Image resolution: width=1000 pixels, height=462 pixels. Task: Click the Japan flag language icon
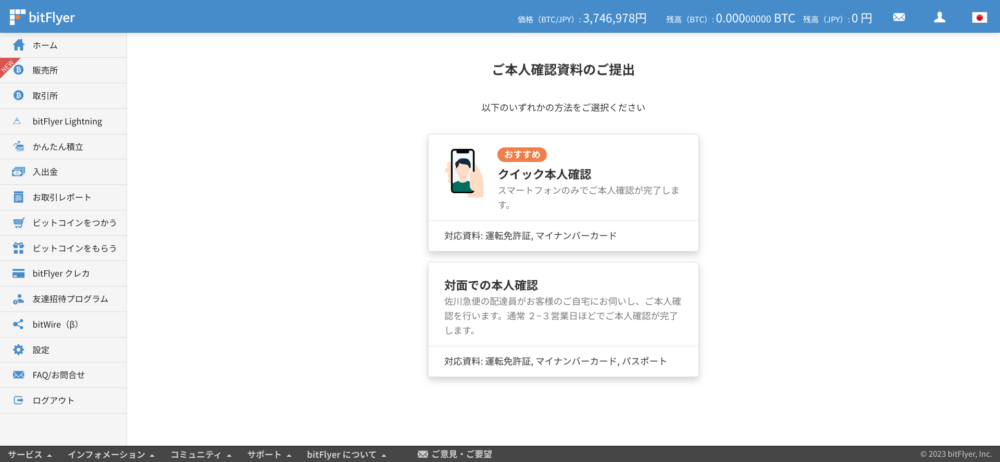pos(979,17)
